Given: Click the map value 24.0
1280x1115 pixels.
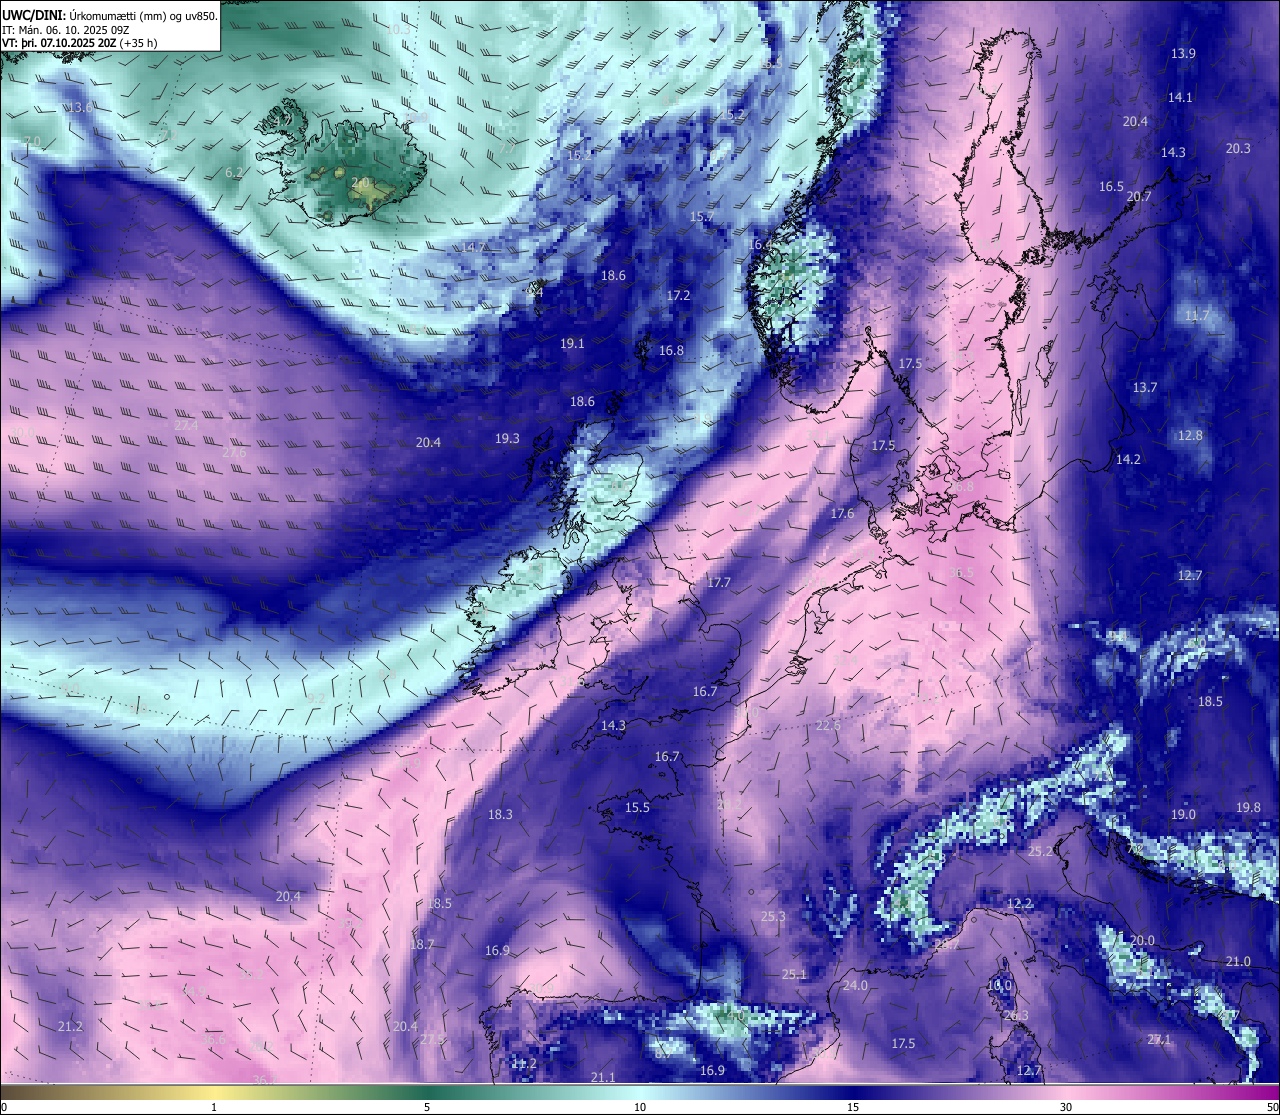Looking at the screenshot, I should click(855, 985).
